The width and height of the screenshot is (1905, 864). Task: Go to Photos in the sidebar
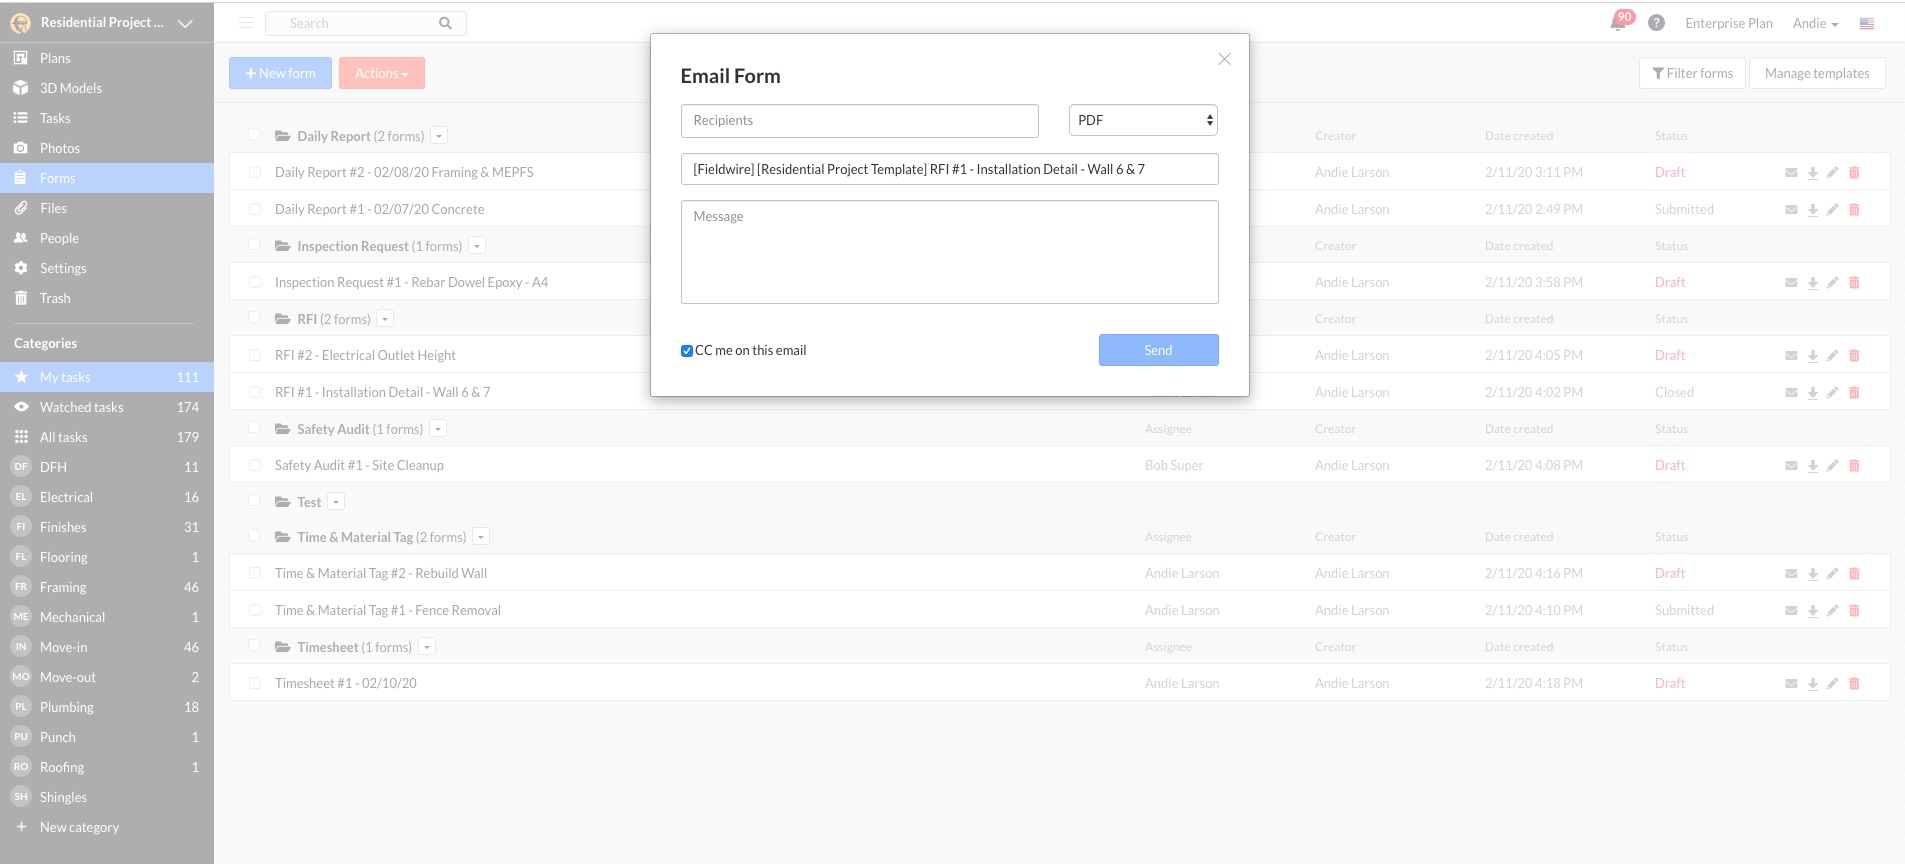coord(59,148)
